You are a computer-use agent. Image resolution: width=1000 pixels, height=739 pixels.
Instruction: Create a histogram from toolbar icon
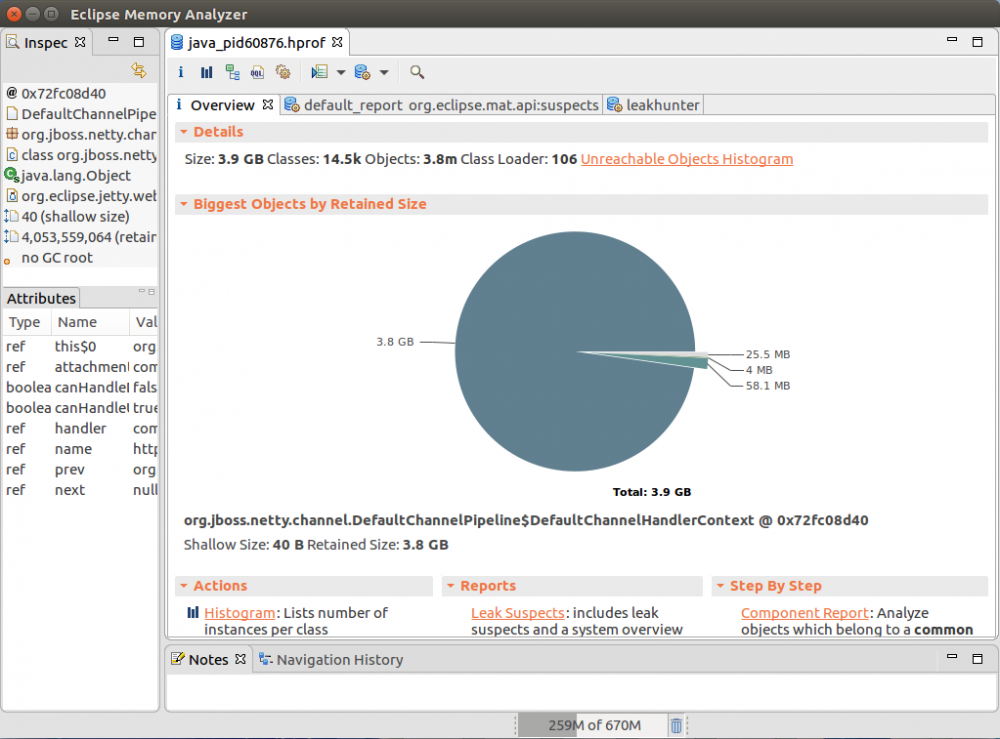tap(206, 72)
